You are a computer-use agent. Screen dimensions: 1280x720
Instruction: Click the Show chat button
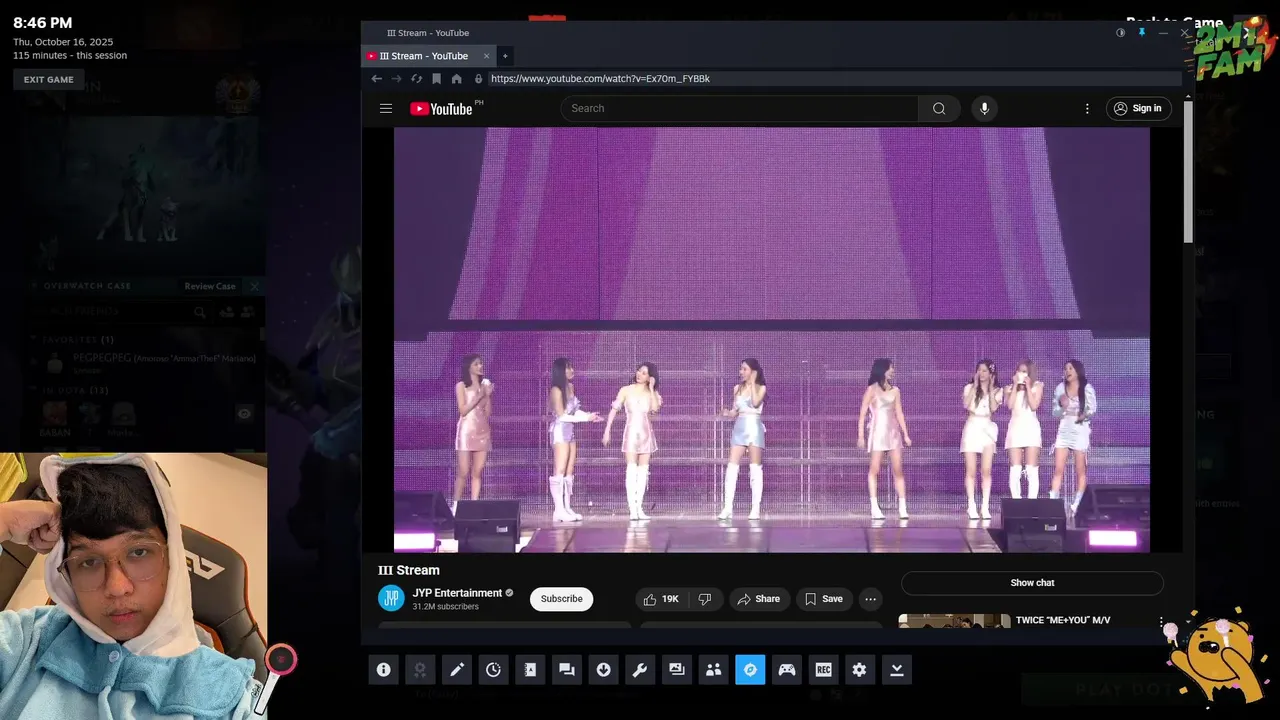click(1032, 583)
